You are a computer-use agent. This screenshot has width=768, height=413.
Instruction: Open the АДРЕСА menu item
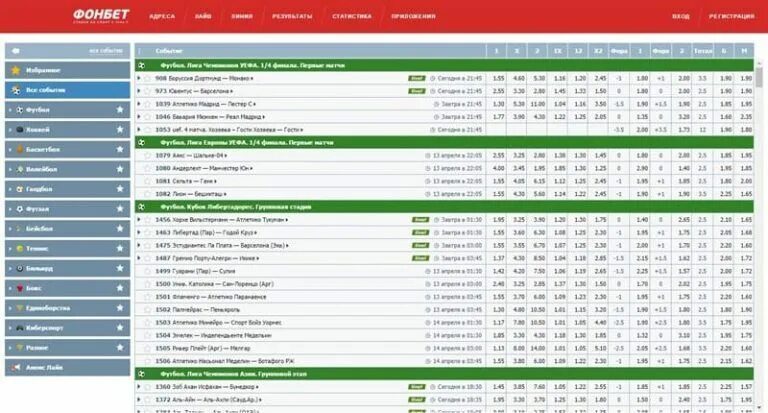162,16
